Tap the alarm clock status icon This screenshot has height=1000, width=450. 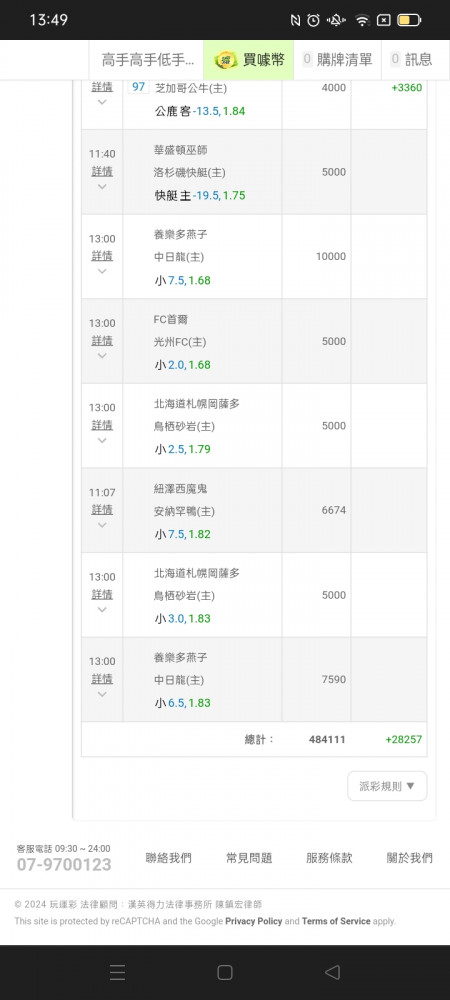tap(313, 20)
